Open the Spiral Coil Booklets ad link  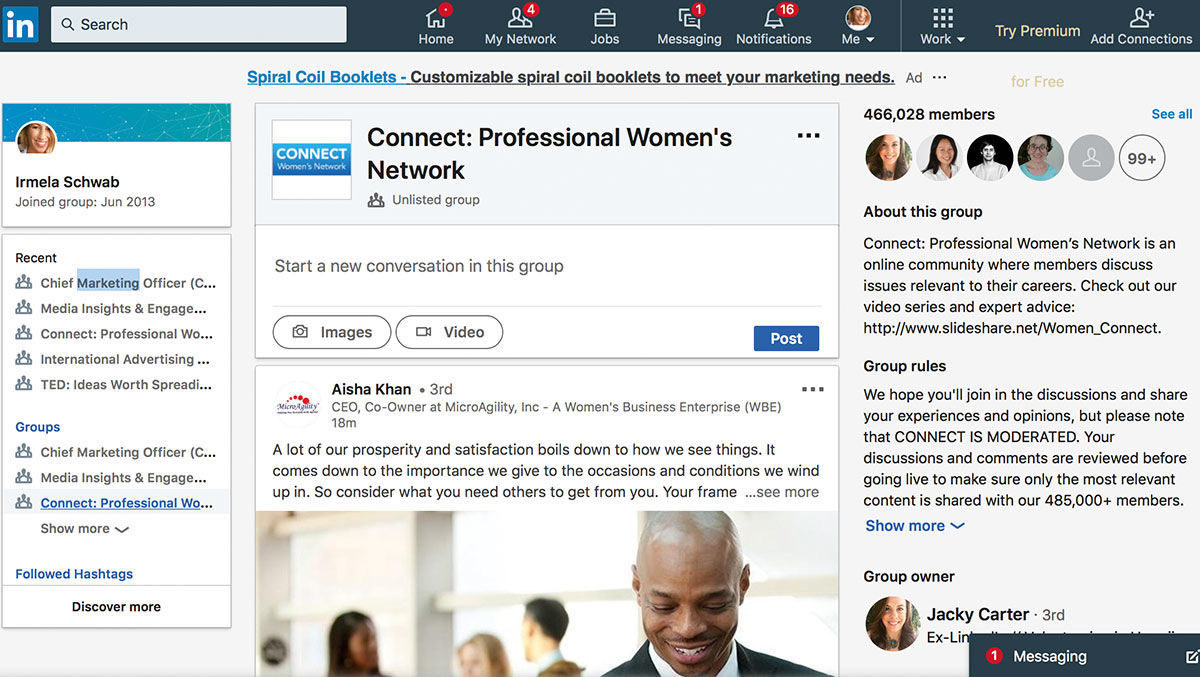571,77
